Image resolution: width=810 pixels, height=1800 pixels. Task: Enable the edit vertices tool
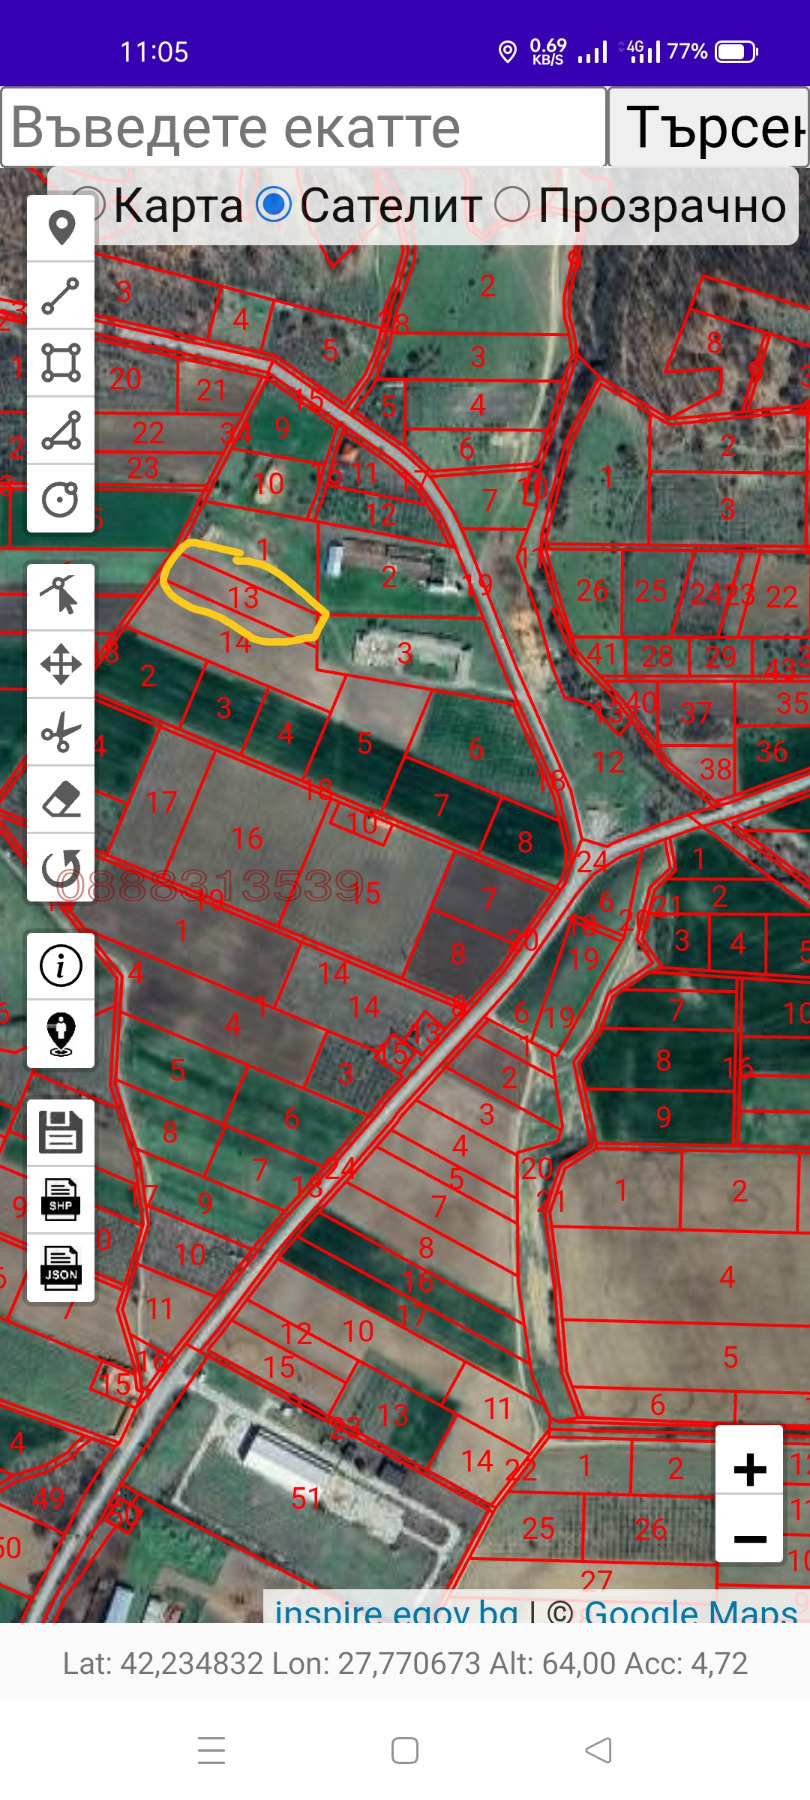[61, 597]
